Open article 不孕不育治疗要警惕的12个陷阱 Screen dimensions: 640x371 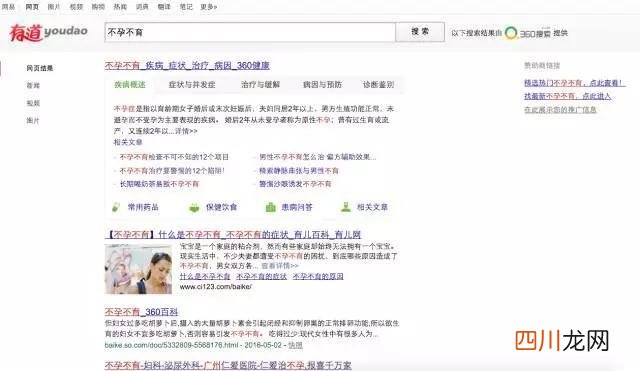[x=172, y=171]
